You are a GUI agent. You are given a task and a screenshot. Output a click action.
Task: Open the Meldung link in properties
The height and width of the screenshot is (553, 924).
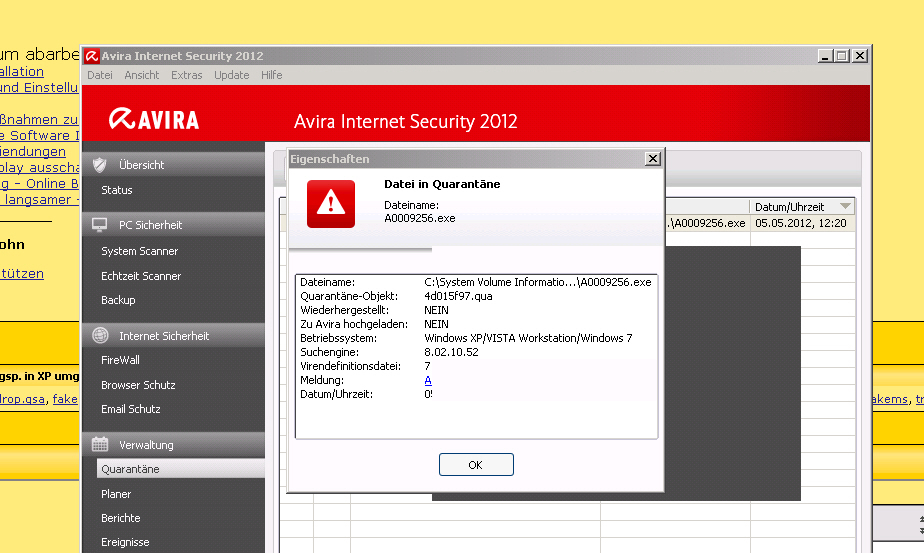[x=428, y=380]
